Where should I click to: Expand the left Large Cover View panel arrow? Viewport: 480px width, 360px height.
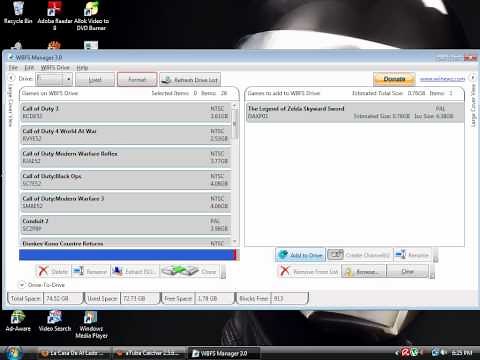tap(11, 78)
